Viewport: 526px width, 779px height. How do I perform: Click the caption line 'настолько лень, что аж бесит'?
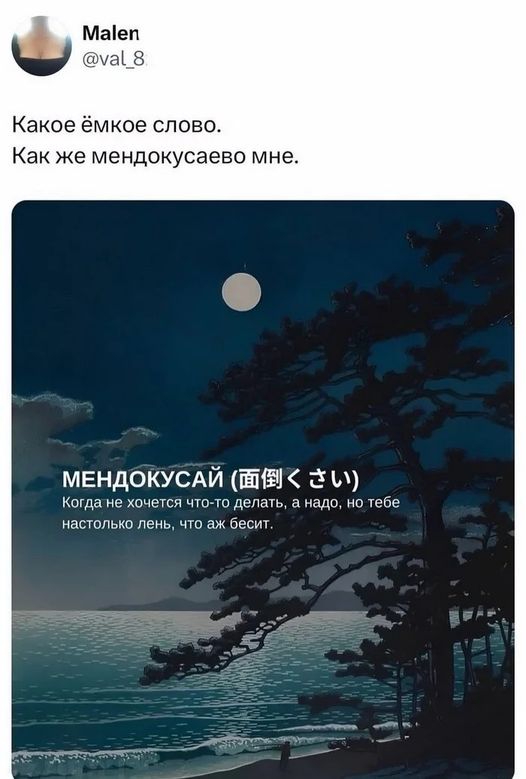[167, 524]
